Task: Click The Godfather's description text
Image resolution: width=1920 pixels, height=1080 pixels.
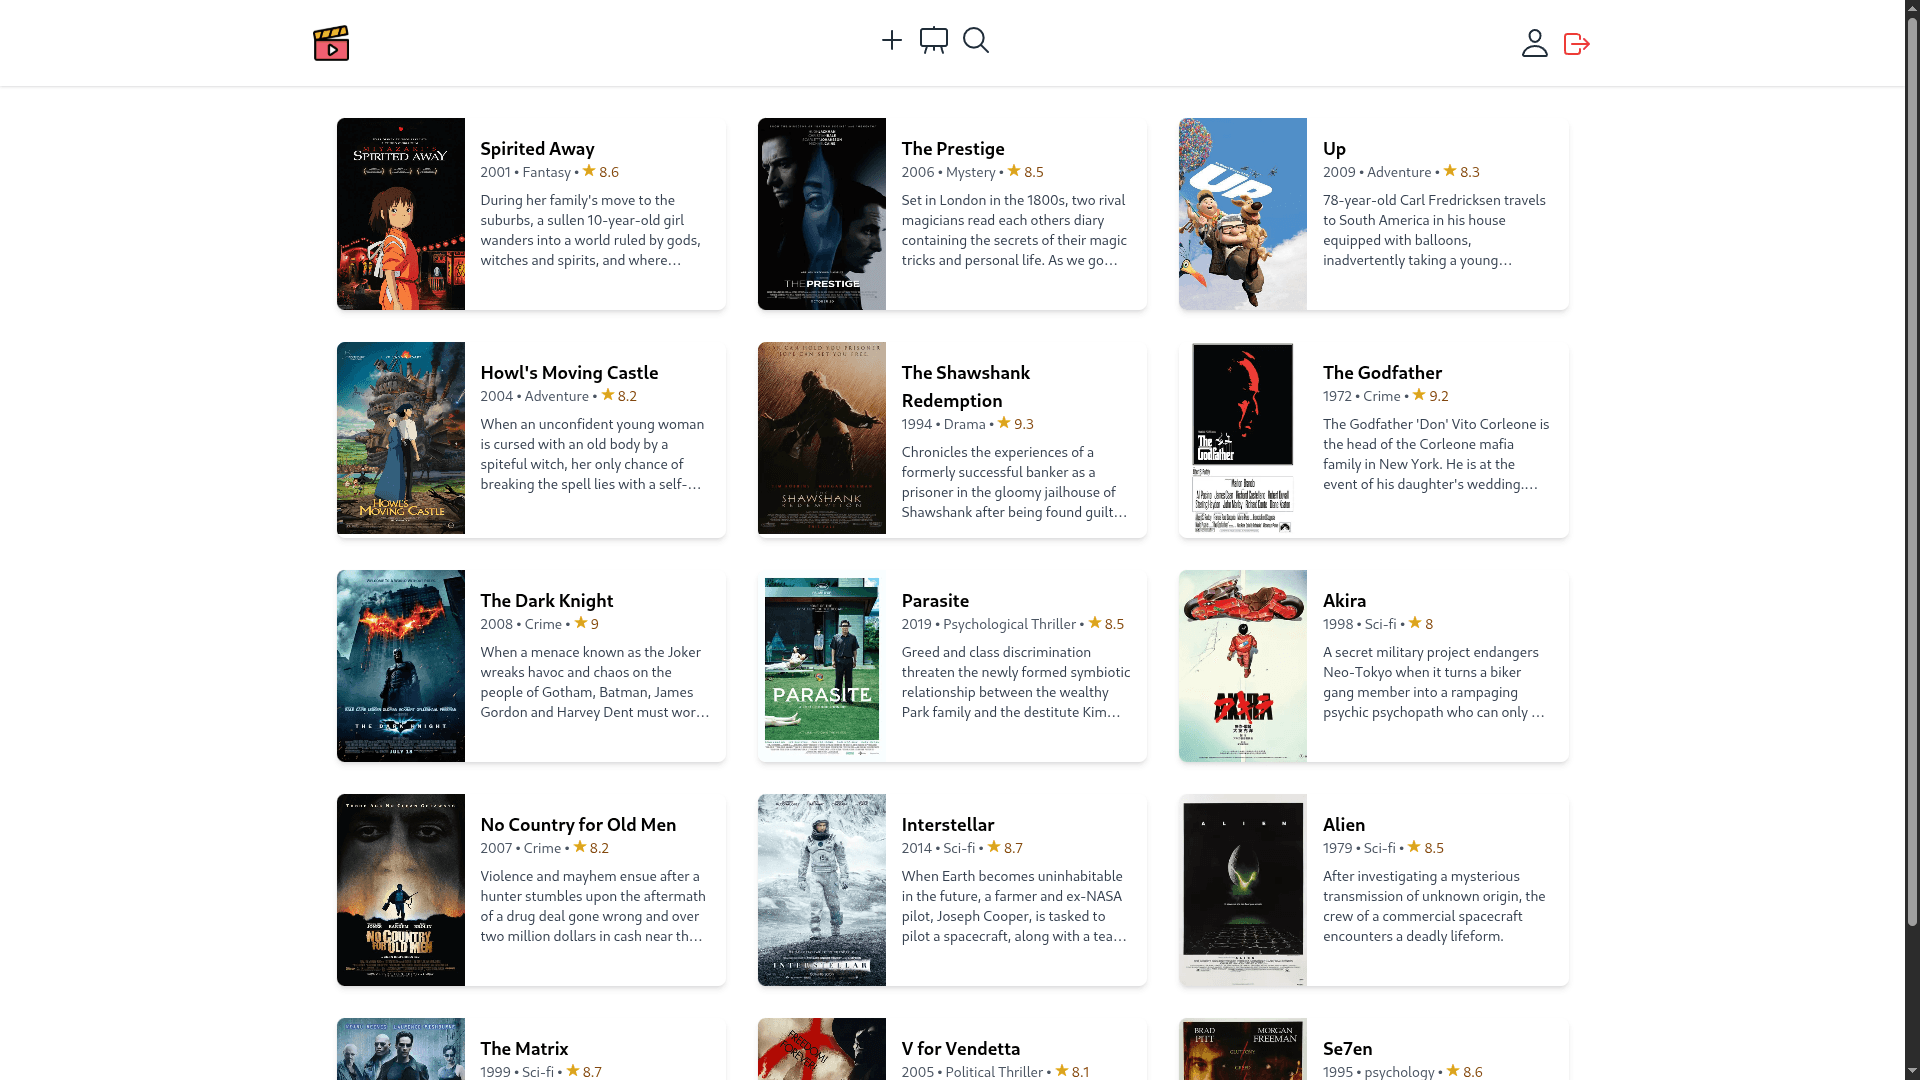Action: click(x=1437, y=454)
